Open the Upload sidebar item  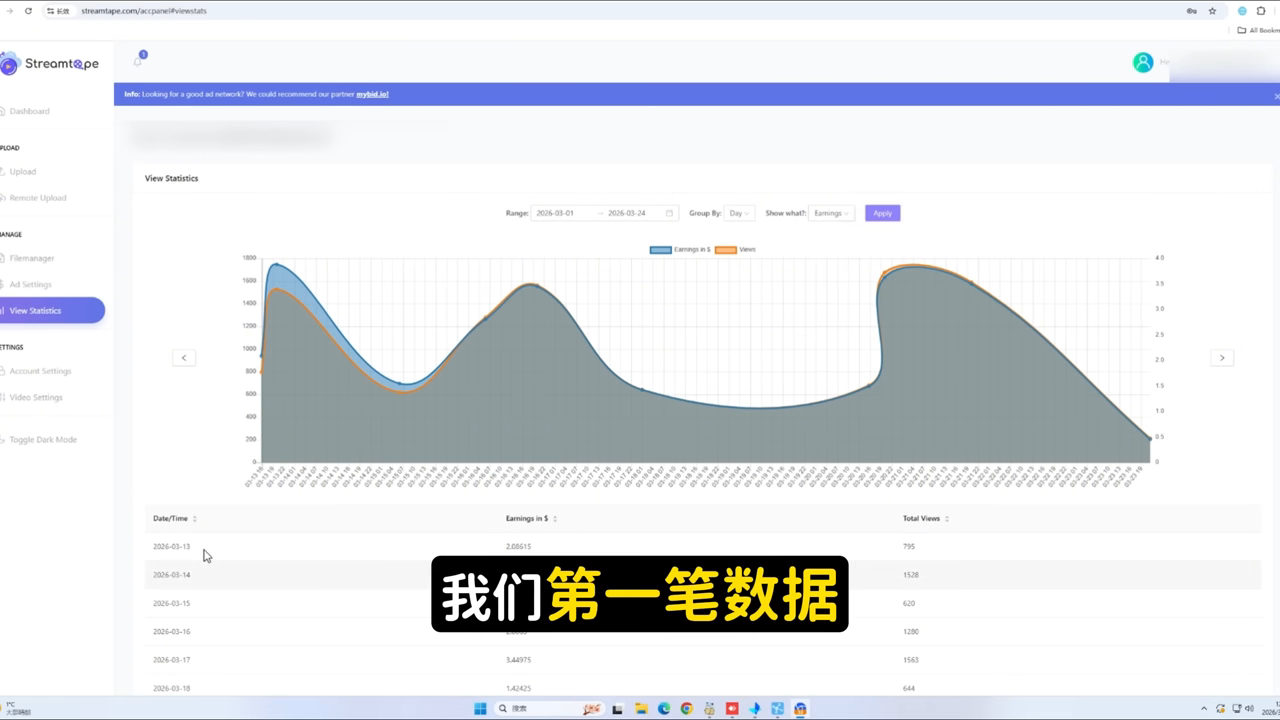pyautogui.click(x=22, y=171)
